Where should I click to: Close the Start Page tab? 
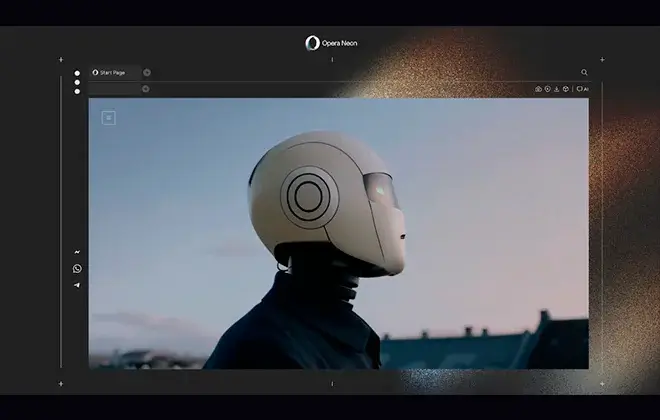coord(147,72)
